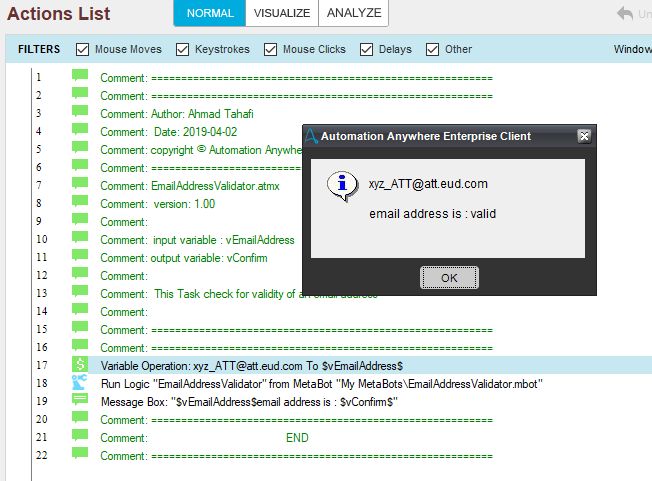This screenshot has width=652, height=481.
Task: Click the Variable Operation dollar icon on line 17
Action: [x=80, y=365]
